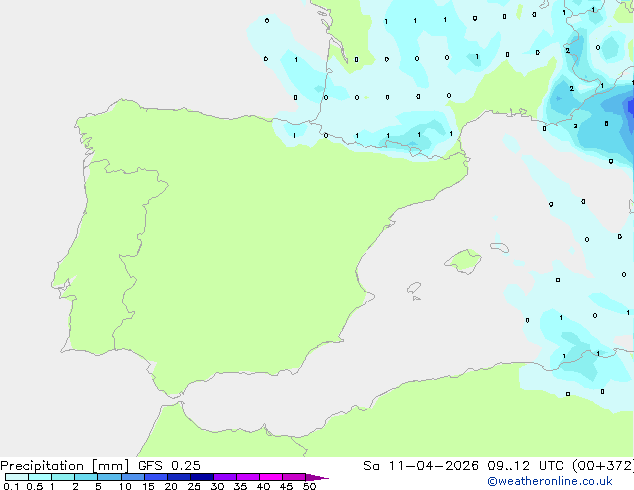The height and width of the screenshot is (490, 634).
Task: Click Ibiza island on the map
Action: 414,288
